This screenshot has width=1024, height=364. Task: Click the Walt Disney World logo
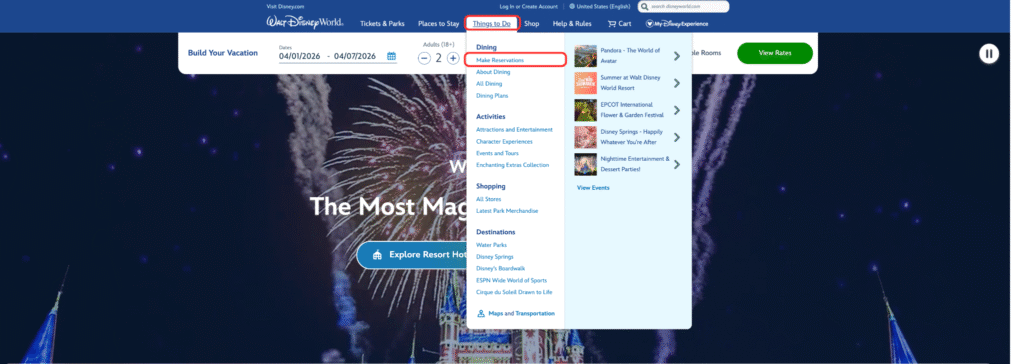(305, 23)
